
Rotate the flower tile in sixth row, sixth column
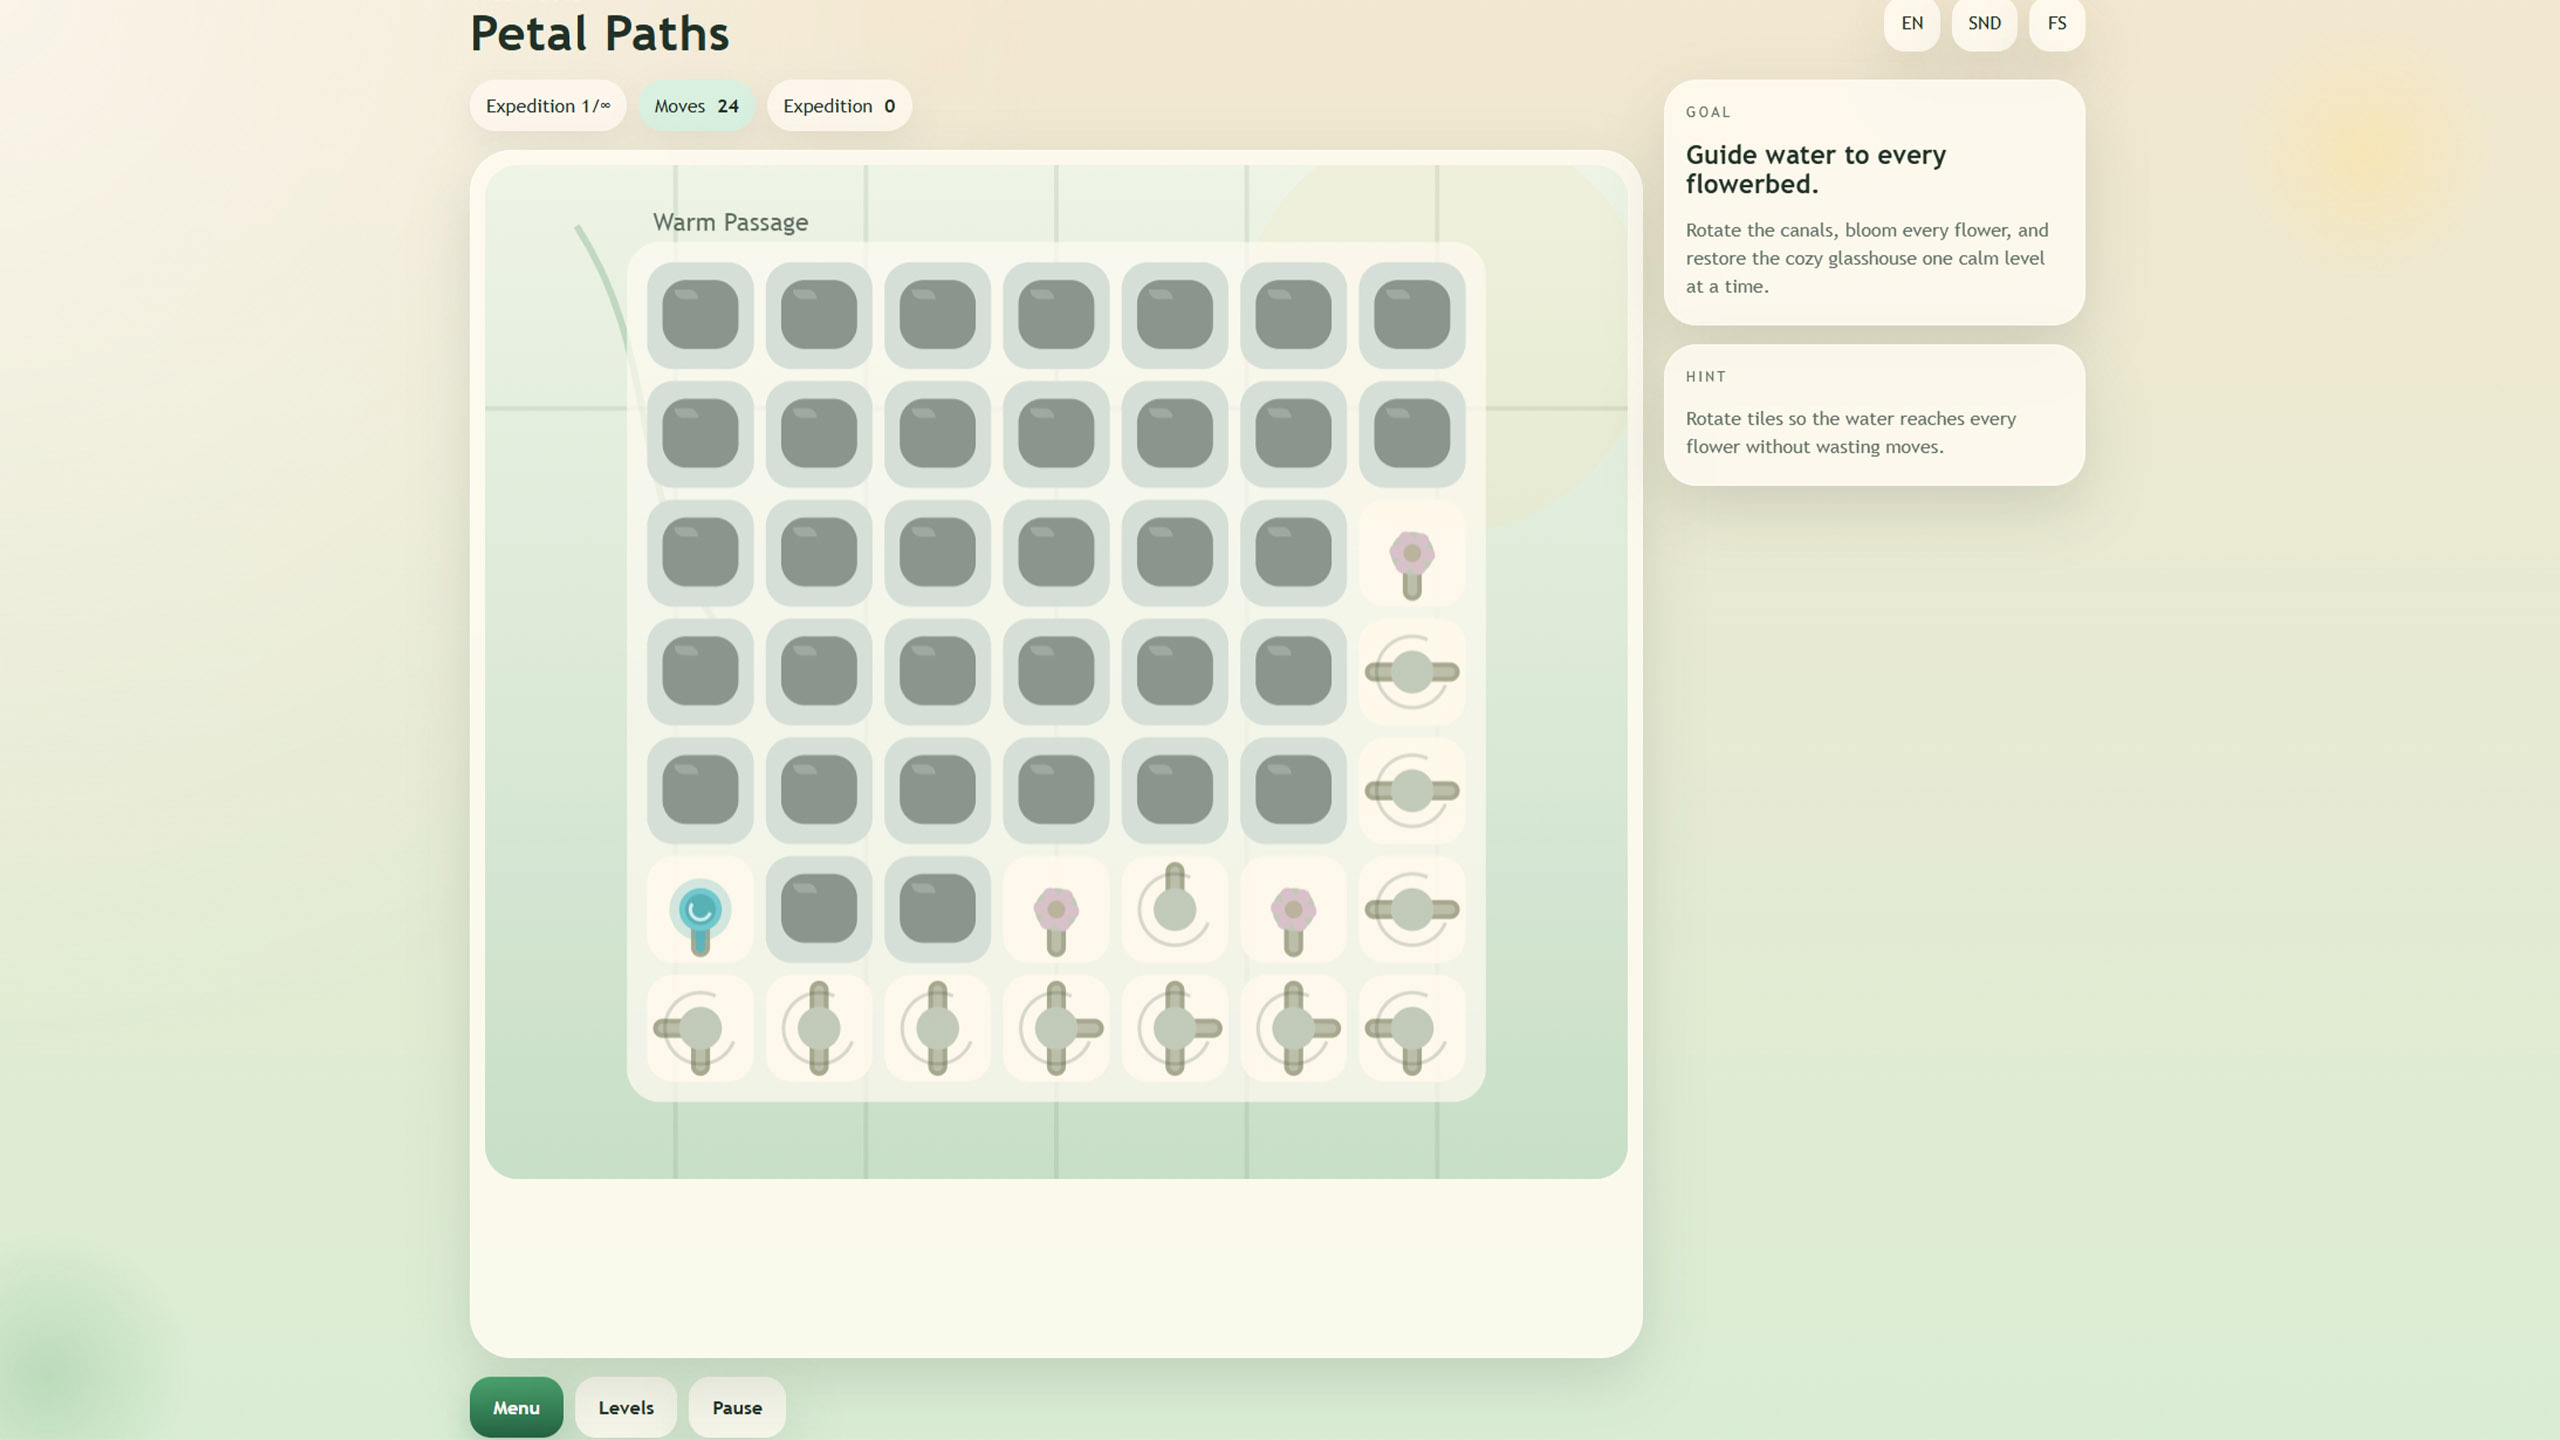coord(1293,909)
